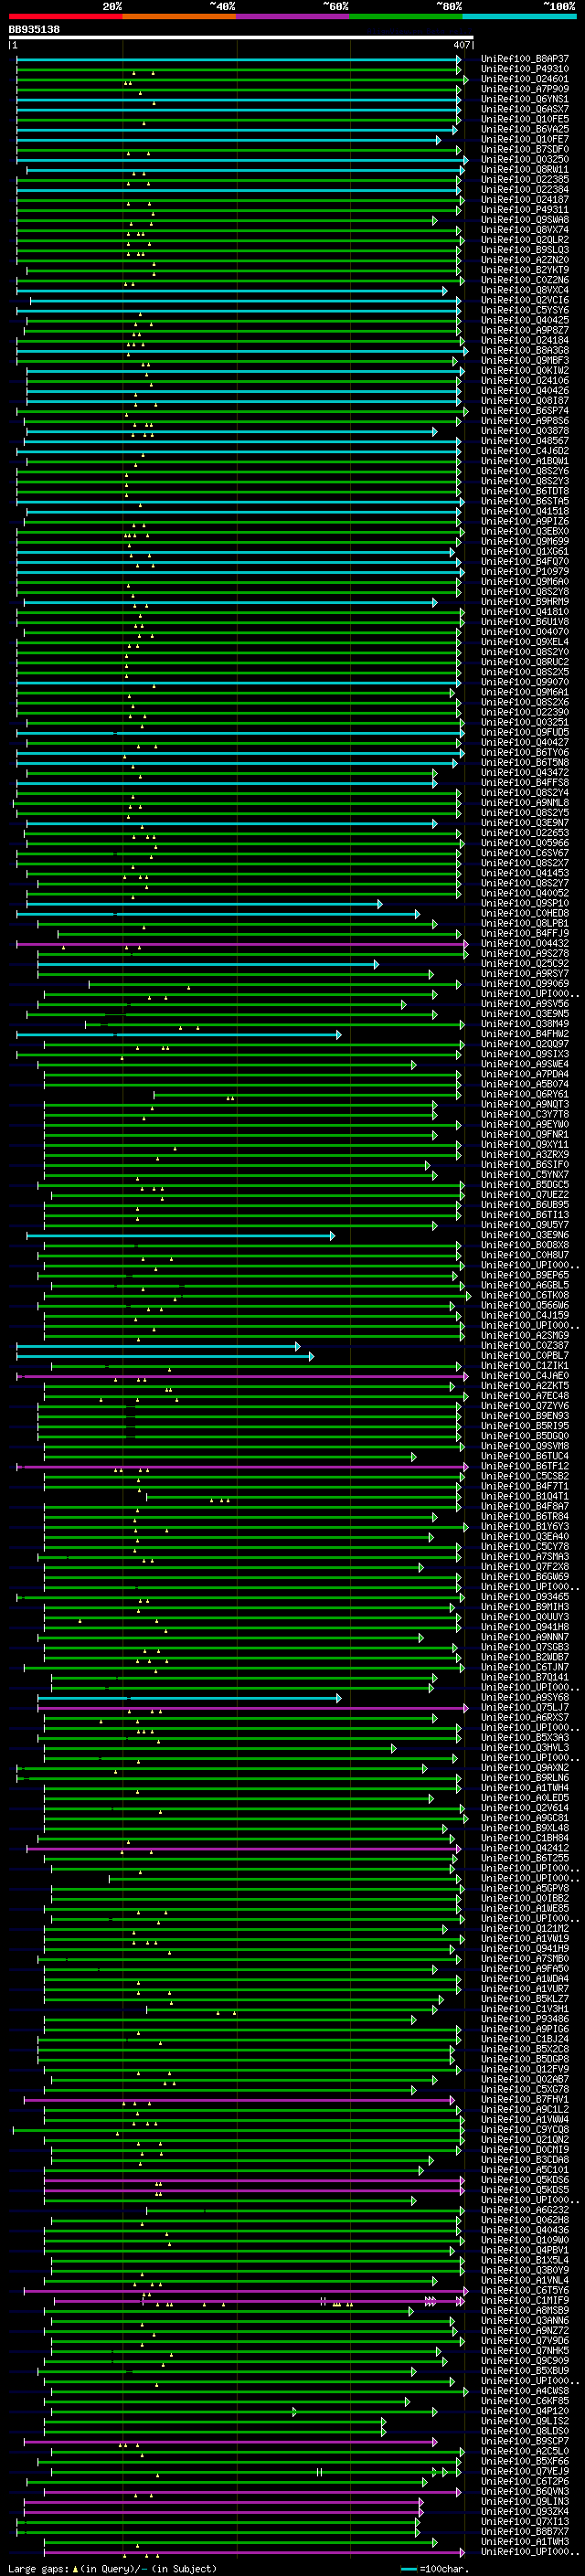Select label UniRef100_Q03250
Image resolution: width=585 pixels, height=2576 pixels.
pyautogui.click(x=525, y=159)
